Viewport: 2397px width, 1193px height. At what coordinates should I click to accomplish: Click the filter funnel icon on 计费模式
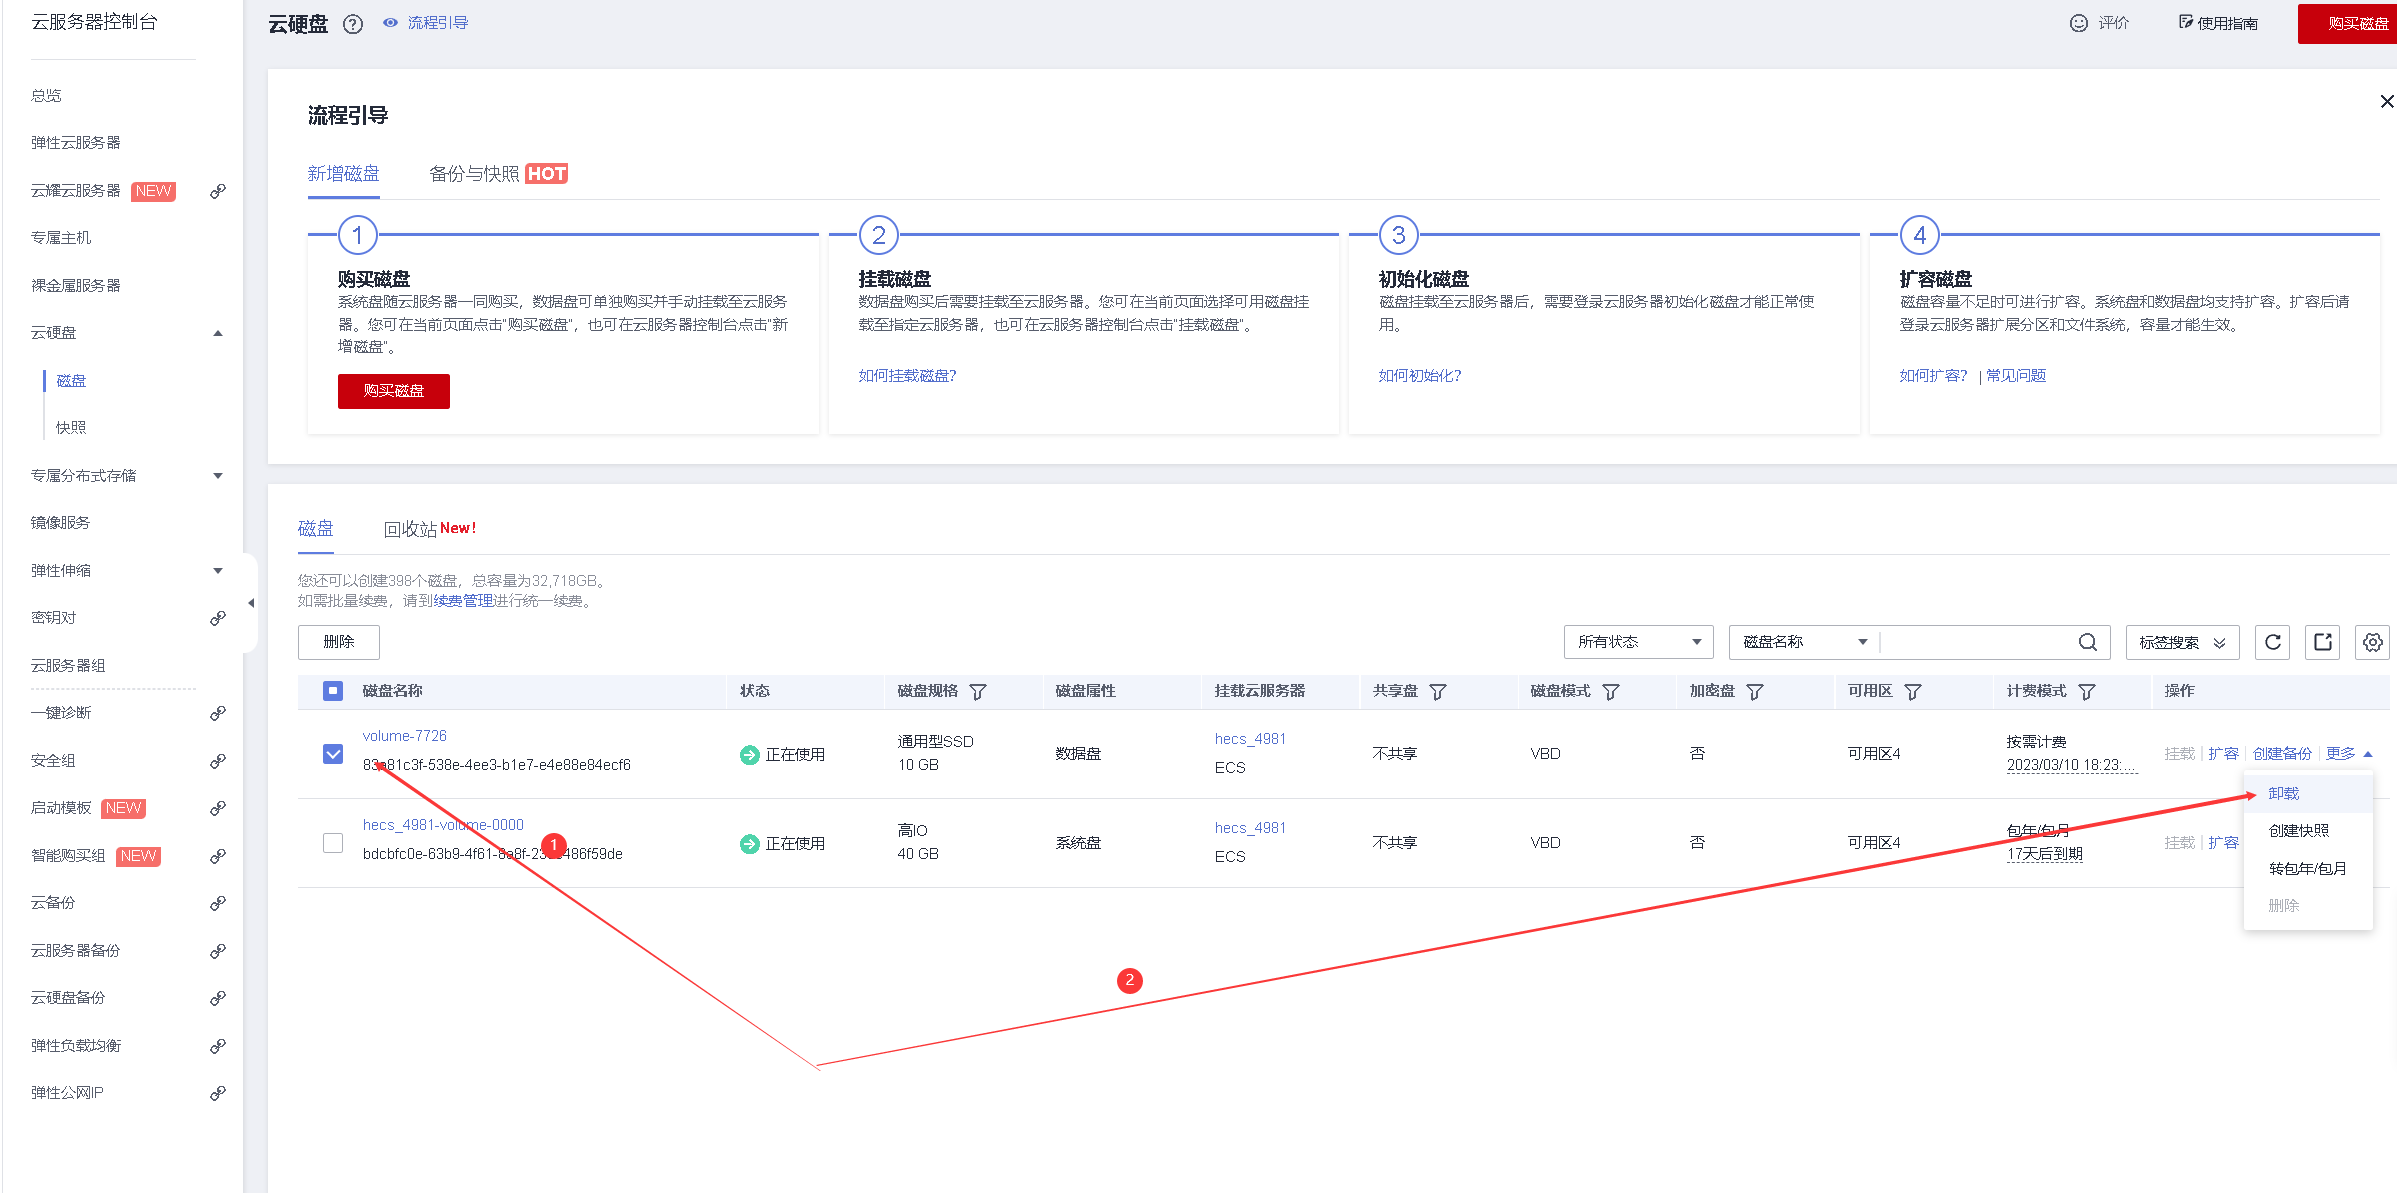2087,692
